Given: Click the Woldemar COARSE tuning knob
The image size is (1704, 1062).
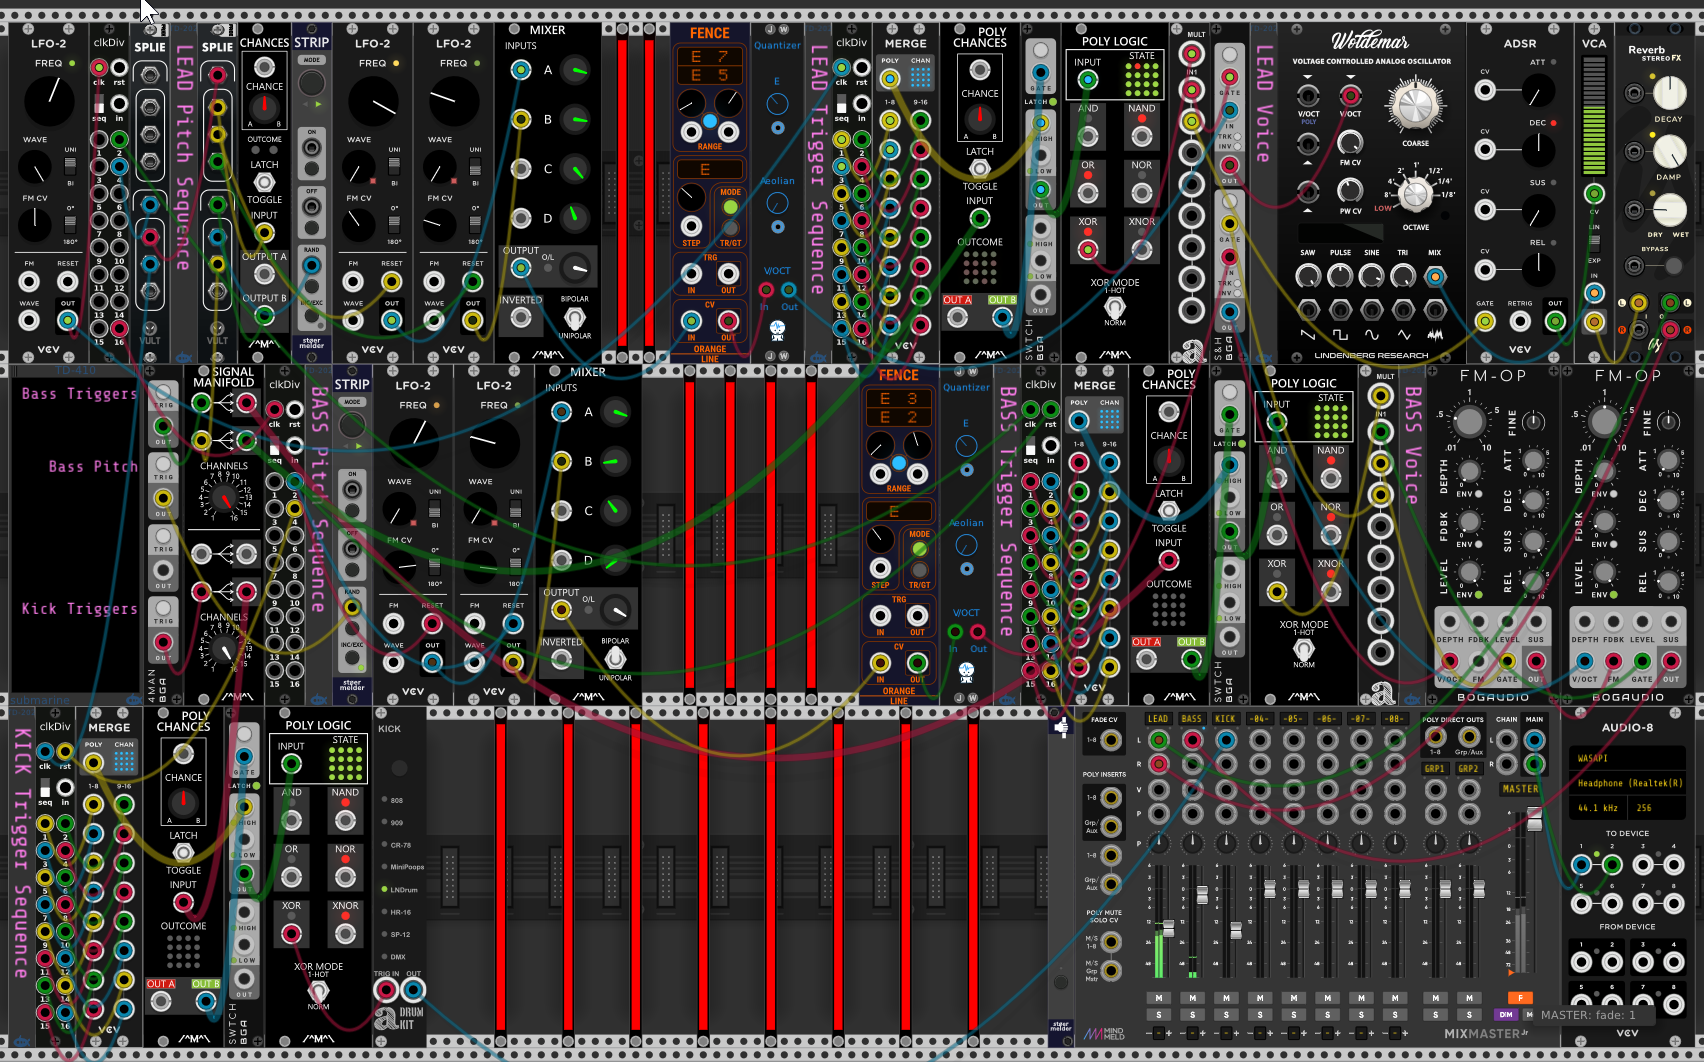Looking at the screenshot, I should coord(1415,105).
